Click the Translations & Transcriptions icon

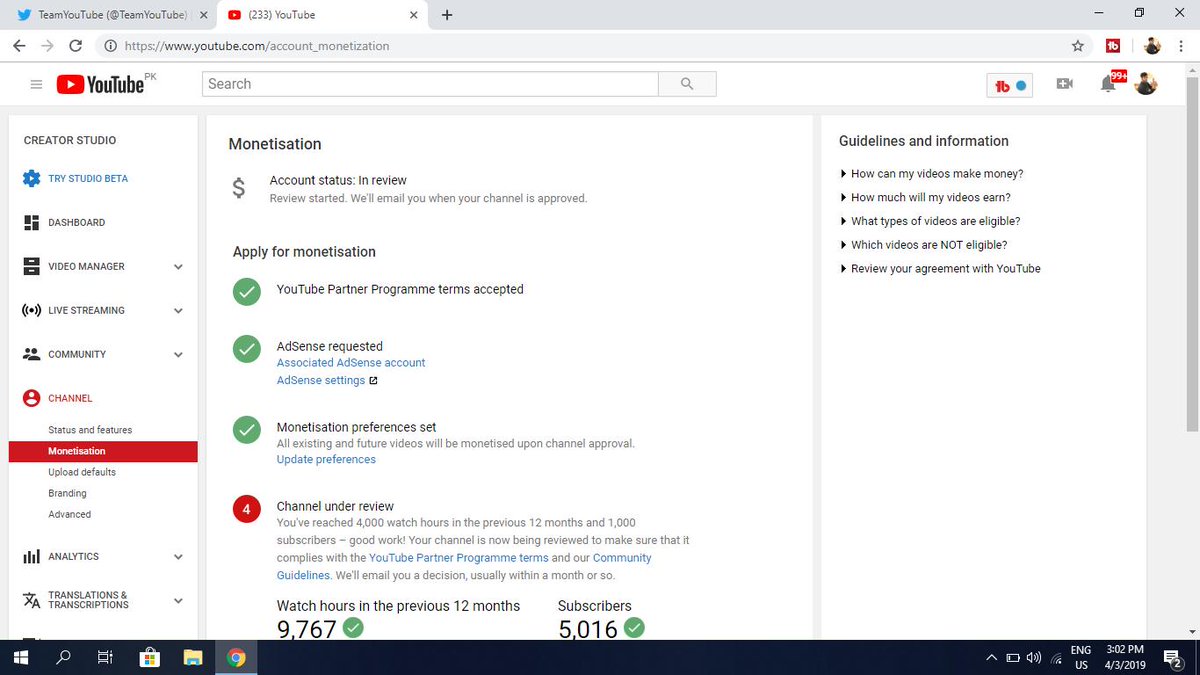point(31,600)
